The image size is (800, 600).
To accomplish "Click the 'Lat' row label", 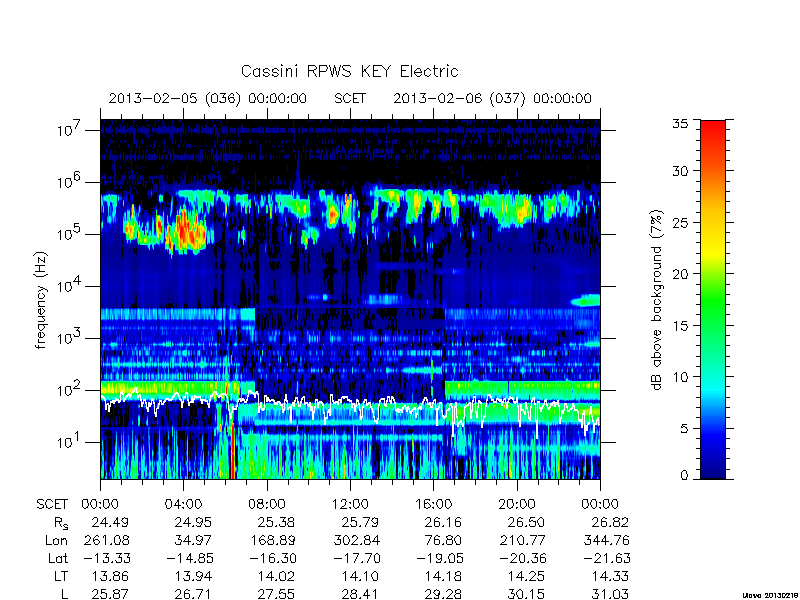I will (58, 558).
